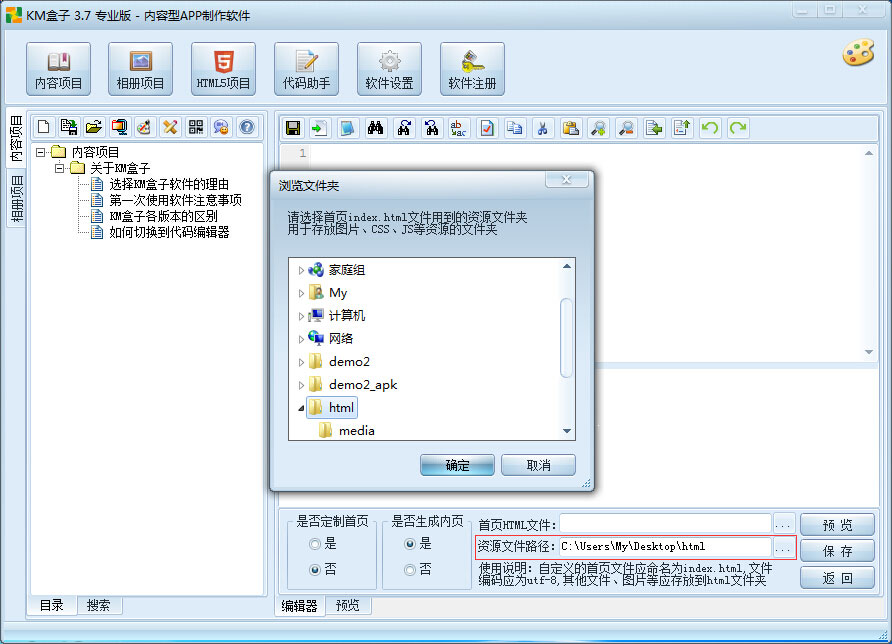This screenshot has height=644, width=892.
Task: Zoom in with the magnifier plus icon
Action: [598, 128]
